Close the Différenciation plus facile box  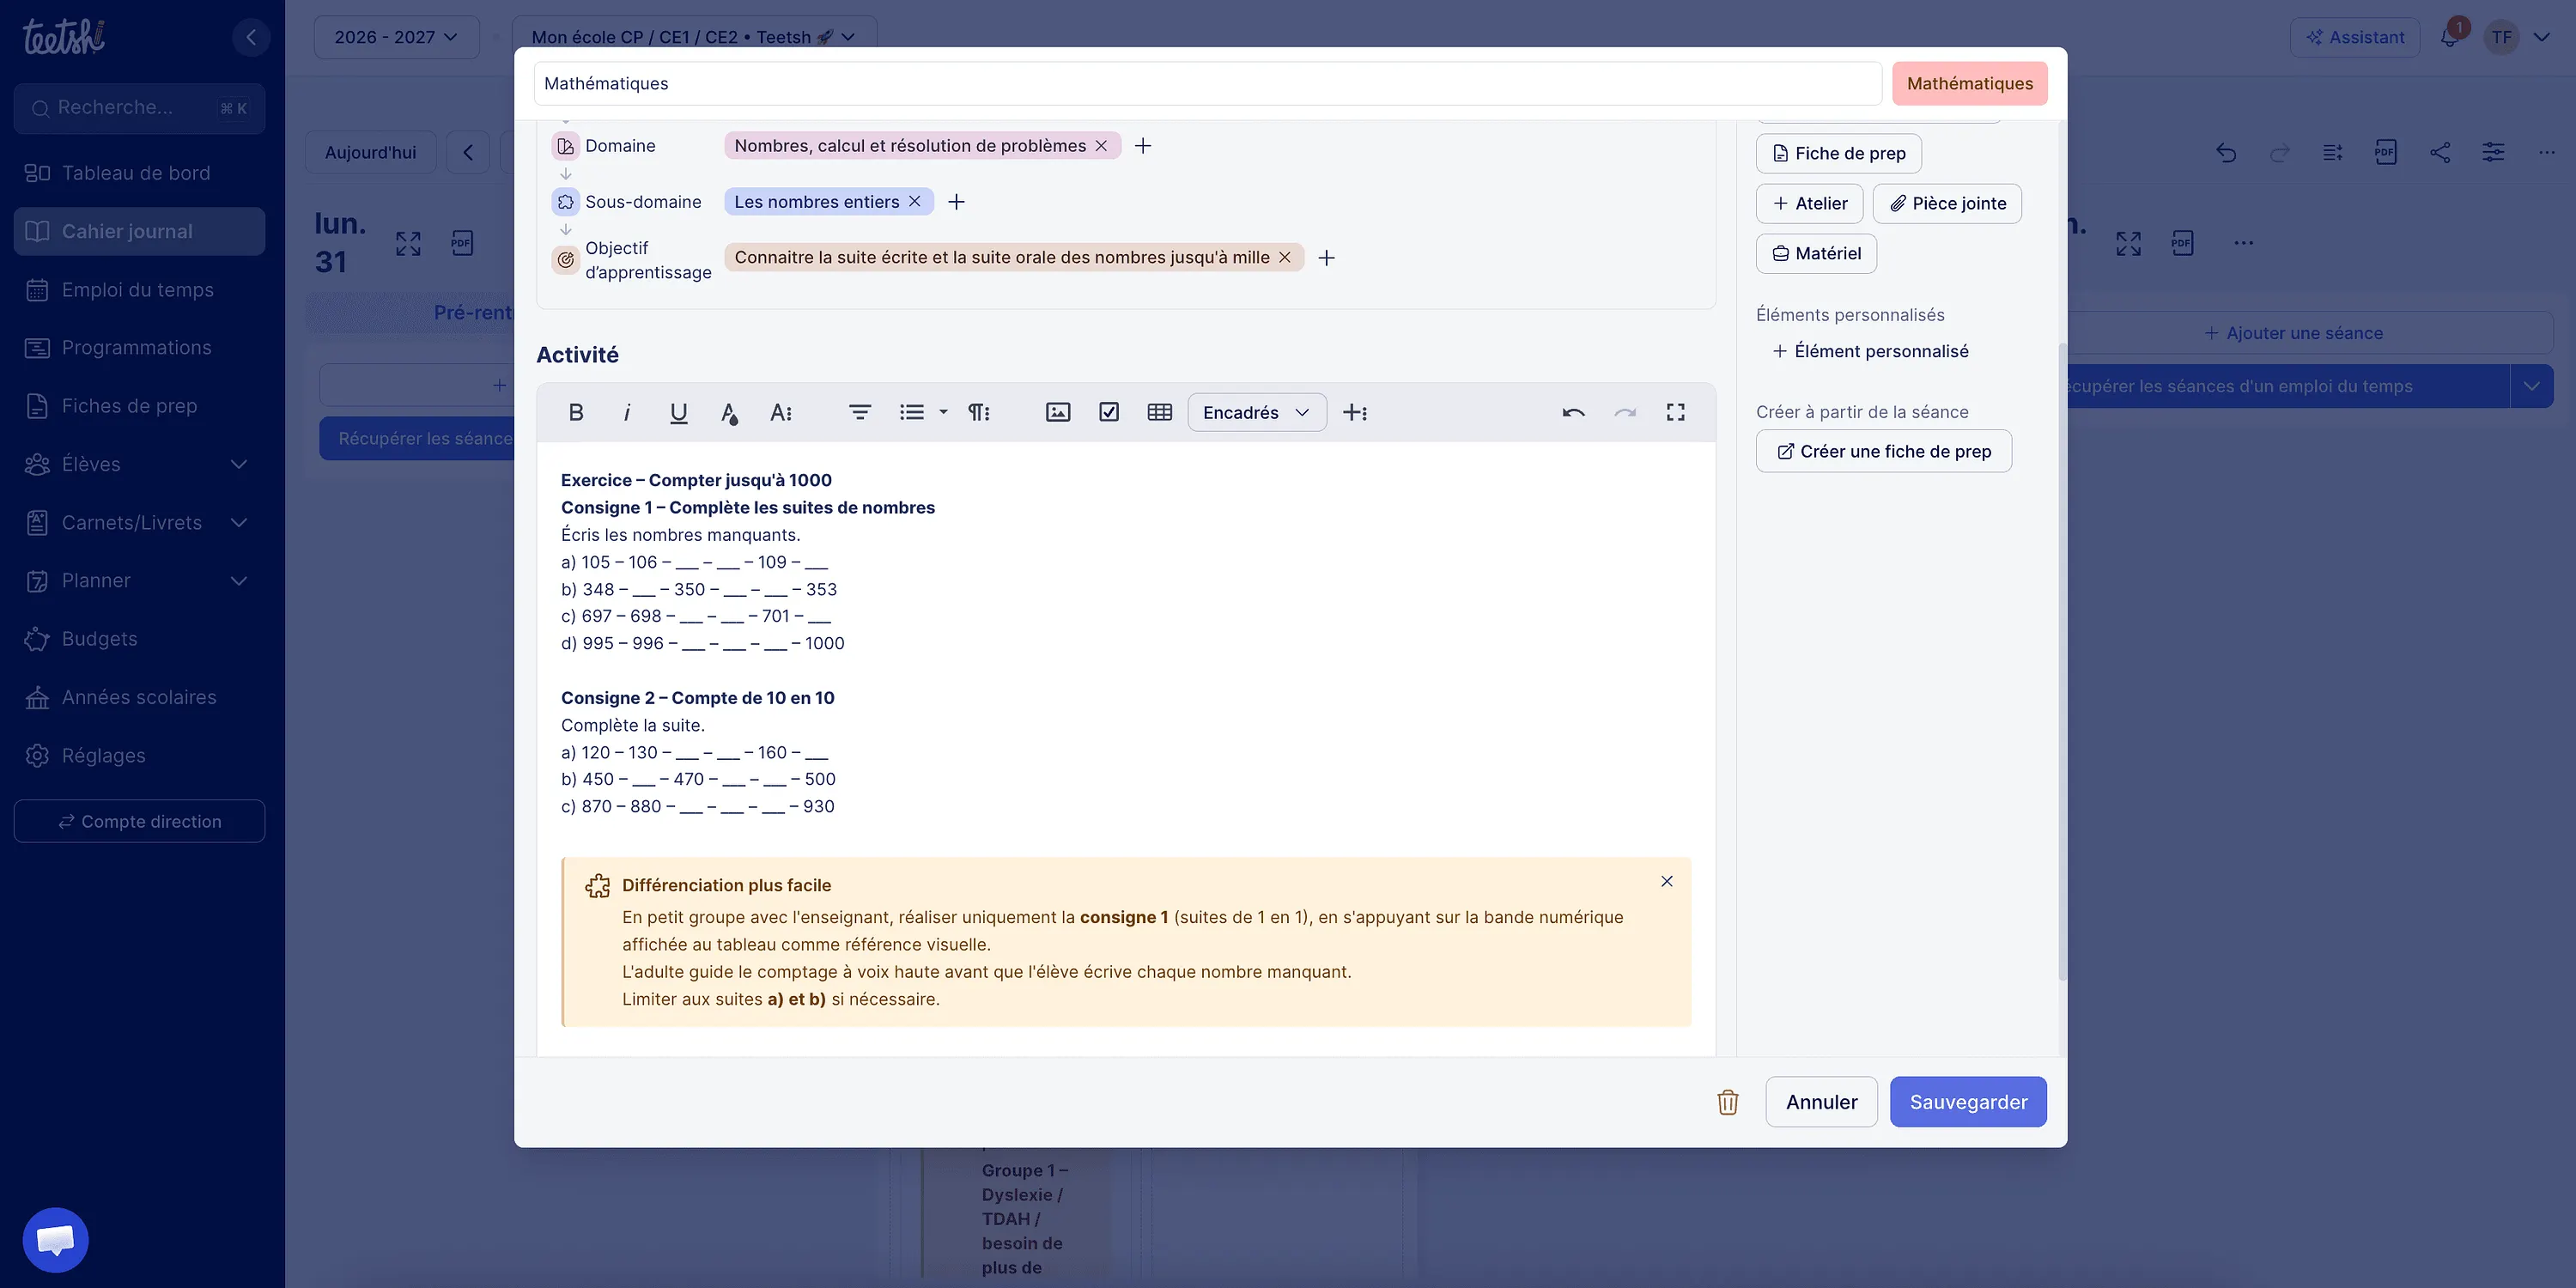(x=1667, y=881)
